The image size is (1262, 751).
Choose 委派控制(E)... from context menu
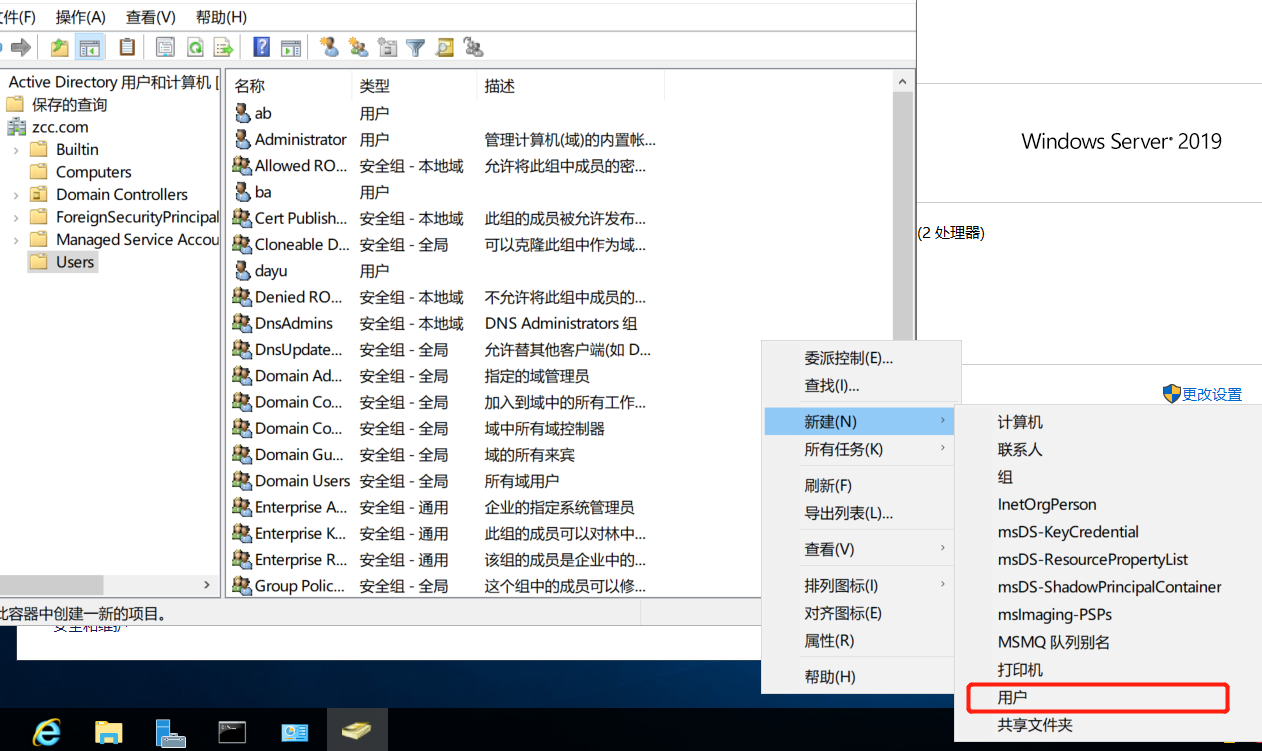860,358
